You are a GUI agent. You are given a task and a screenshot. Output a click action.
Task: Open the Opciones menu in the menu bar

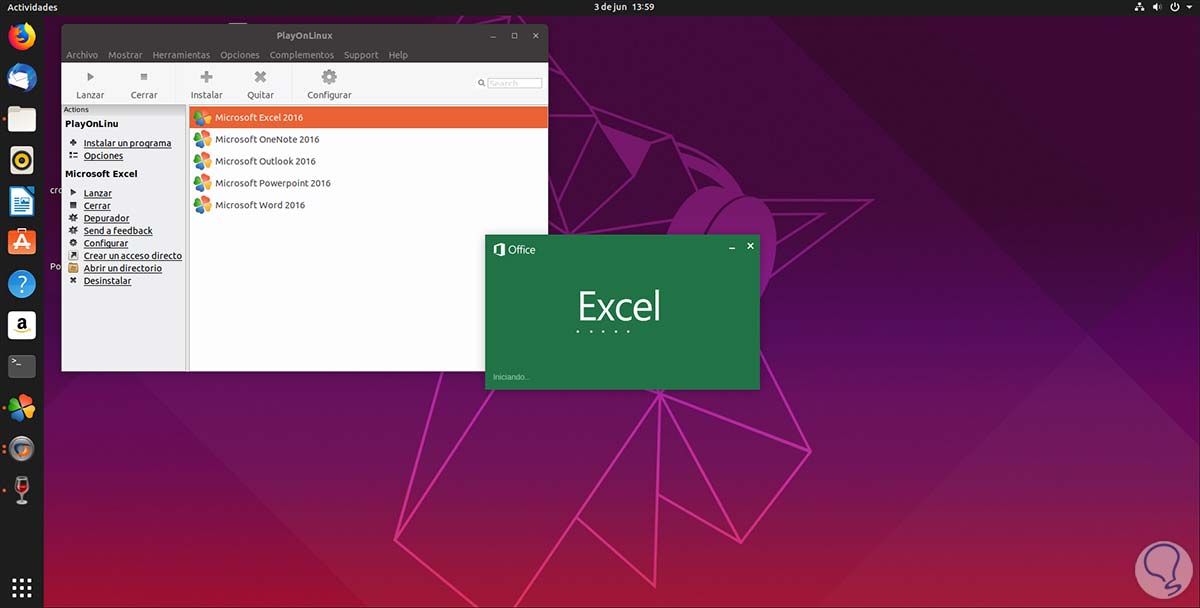(x=240, y=55)
